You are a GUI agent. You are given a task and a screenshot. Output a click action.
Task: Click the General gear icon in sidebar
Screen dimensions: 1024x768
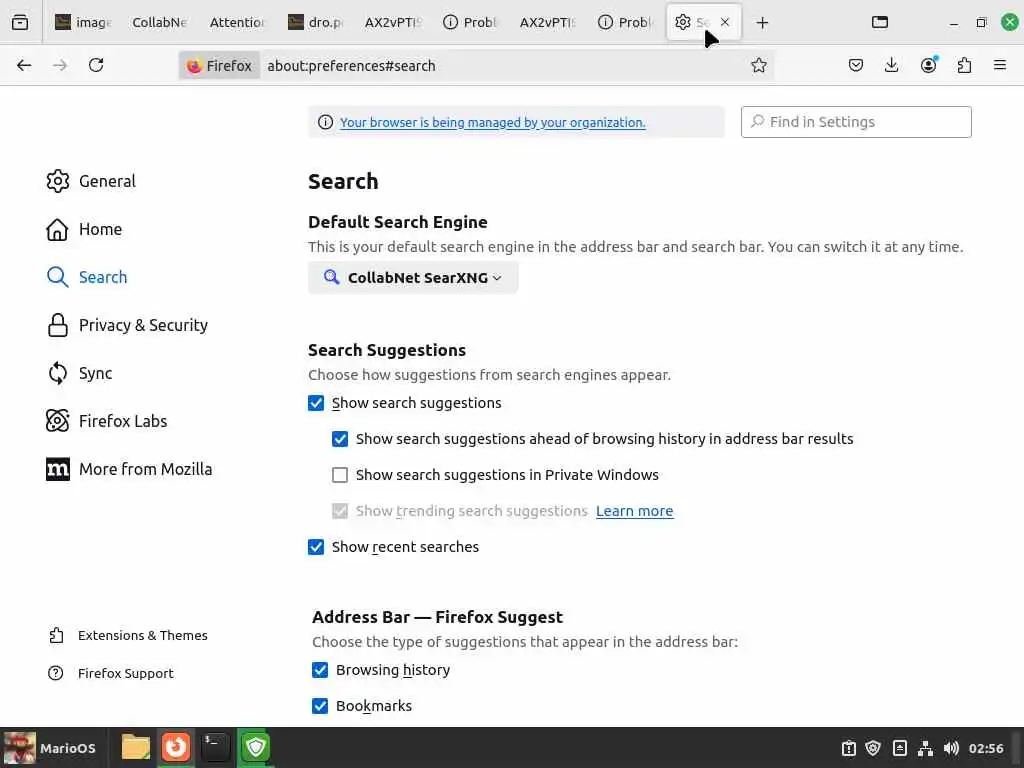tap(57, 181)
